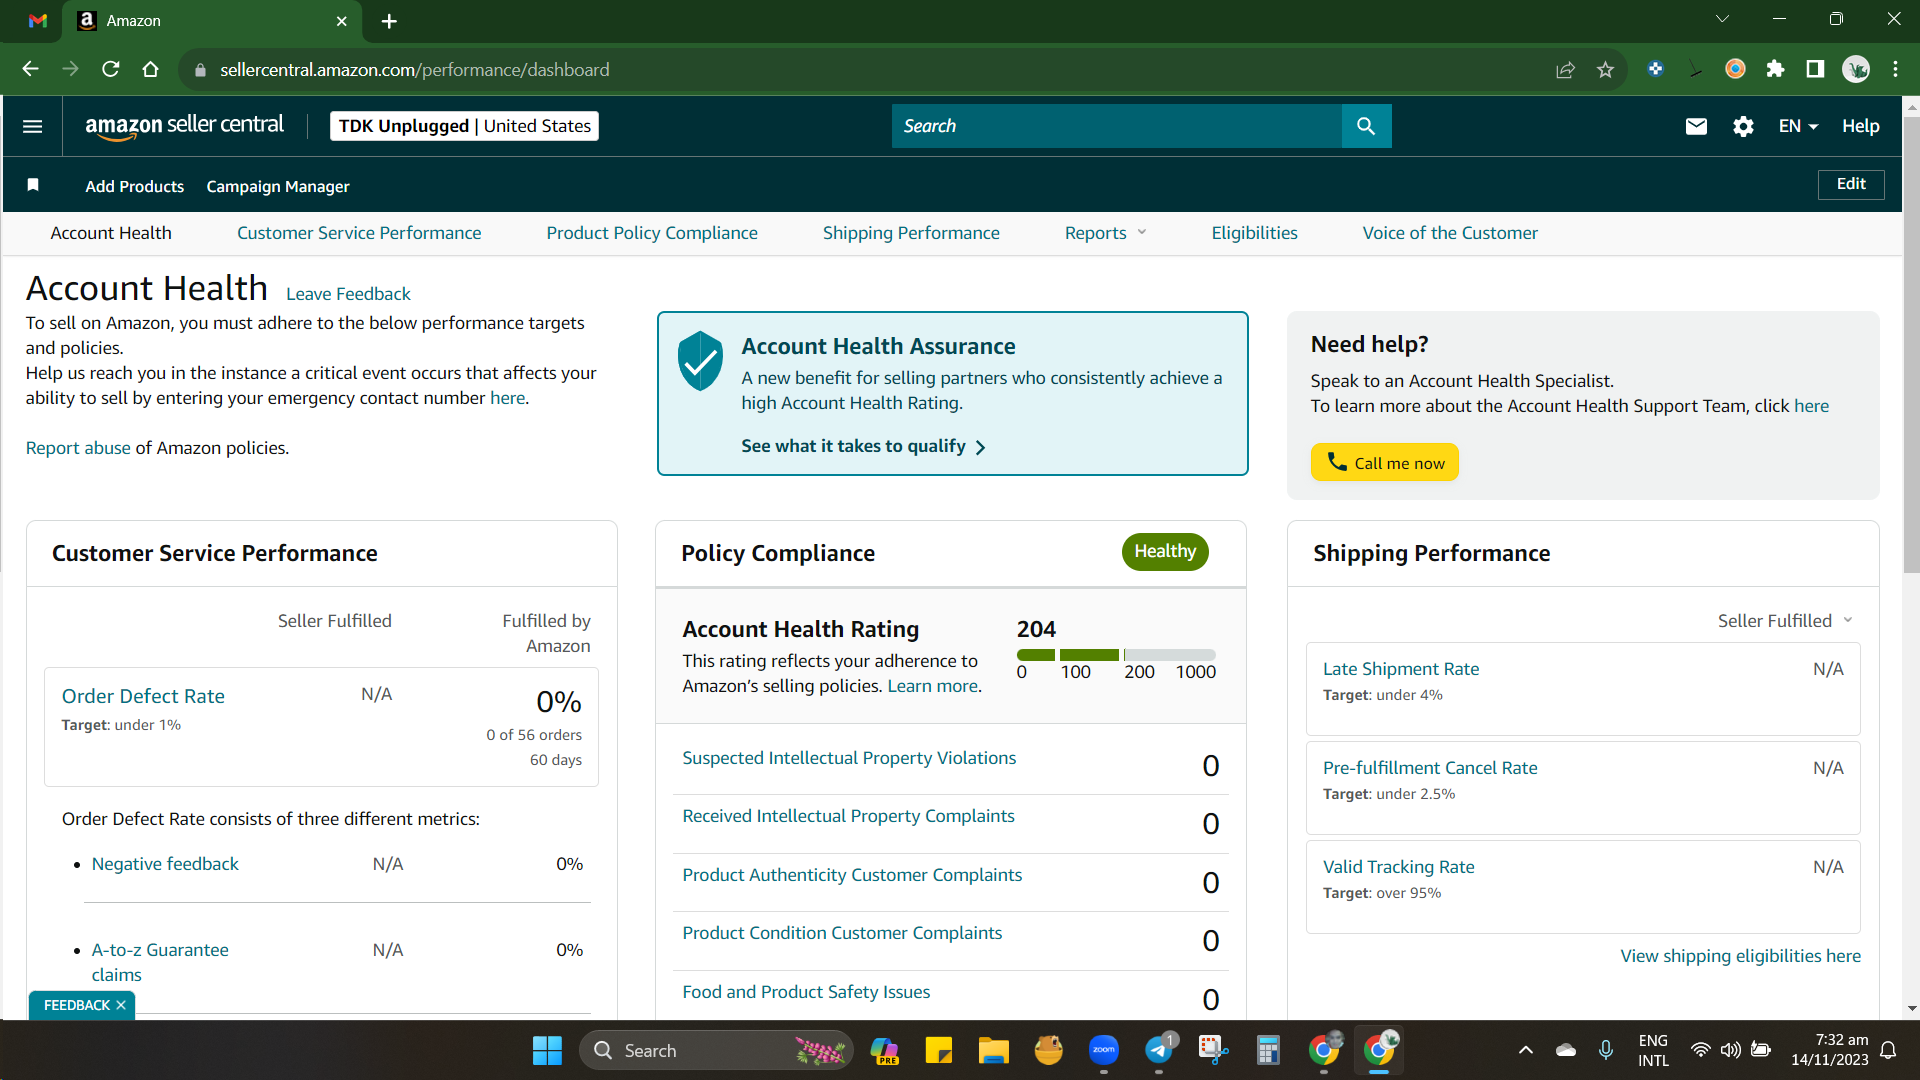Open the Calculator app in taskbar
Viewport: 1920px width, 1080px height.
(x=1268, y=1050)
